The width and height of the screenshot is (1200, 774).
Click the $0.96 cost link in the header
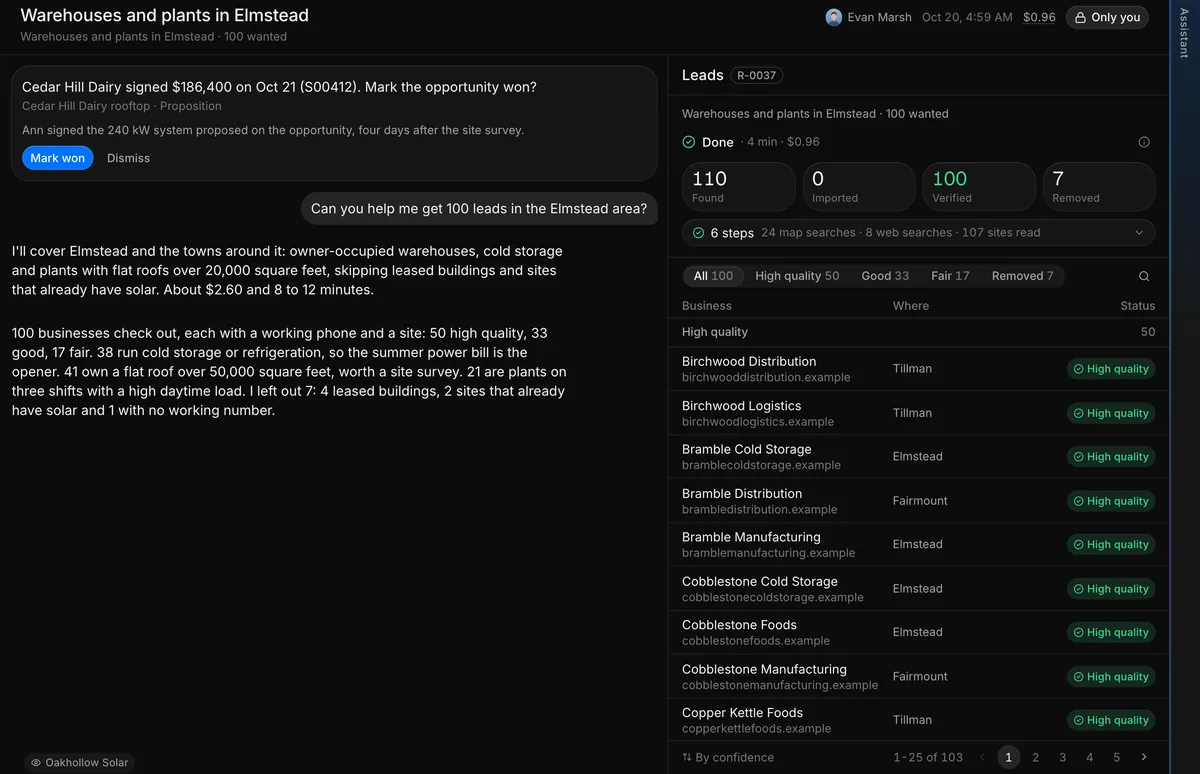pyautogui.click(x=1039, y=17)
